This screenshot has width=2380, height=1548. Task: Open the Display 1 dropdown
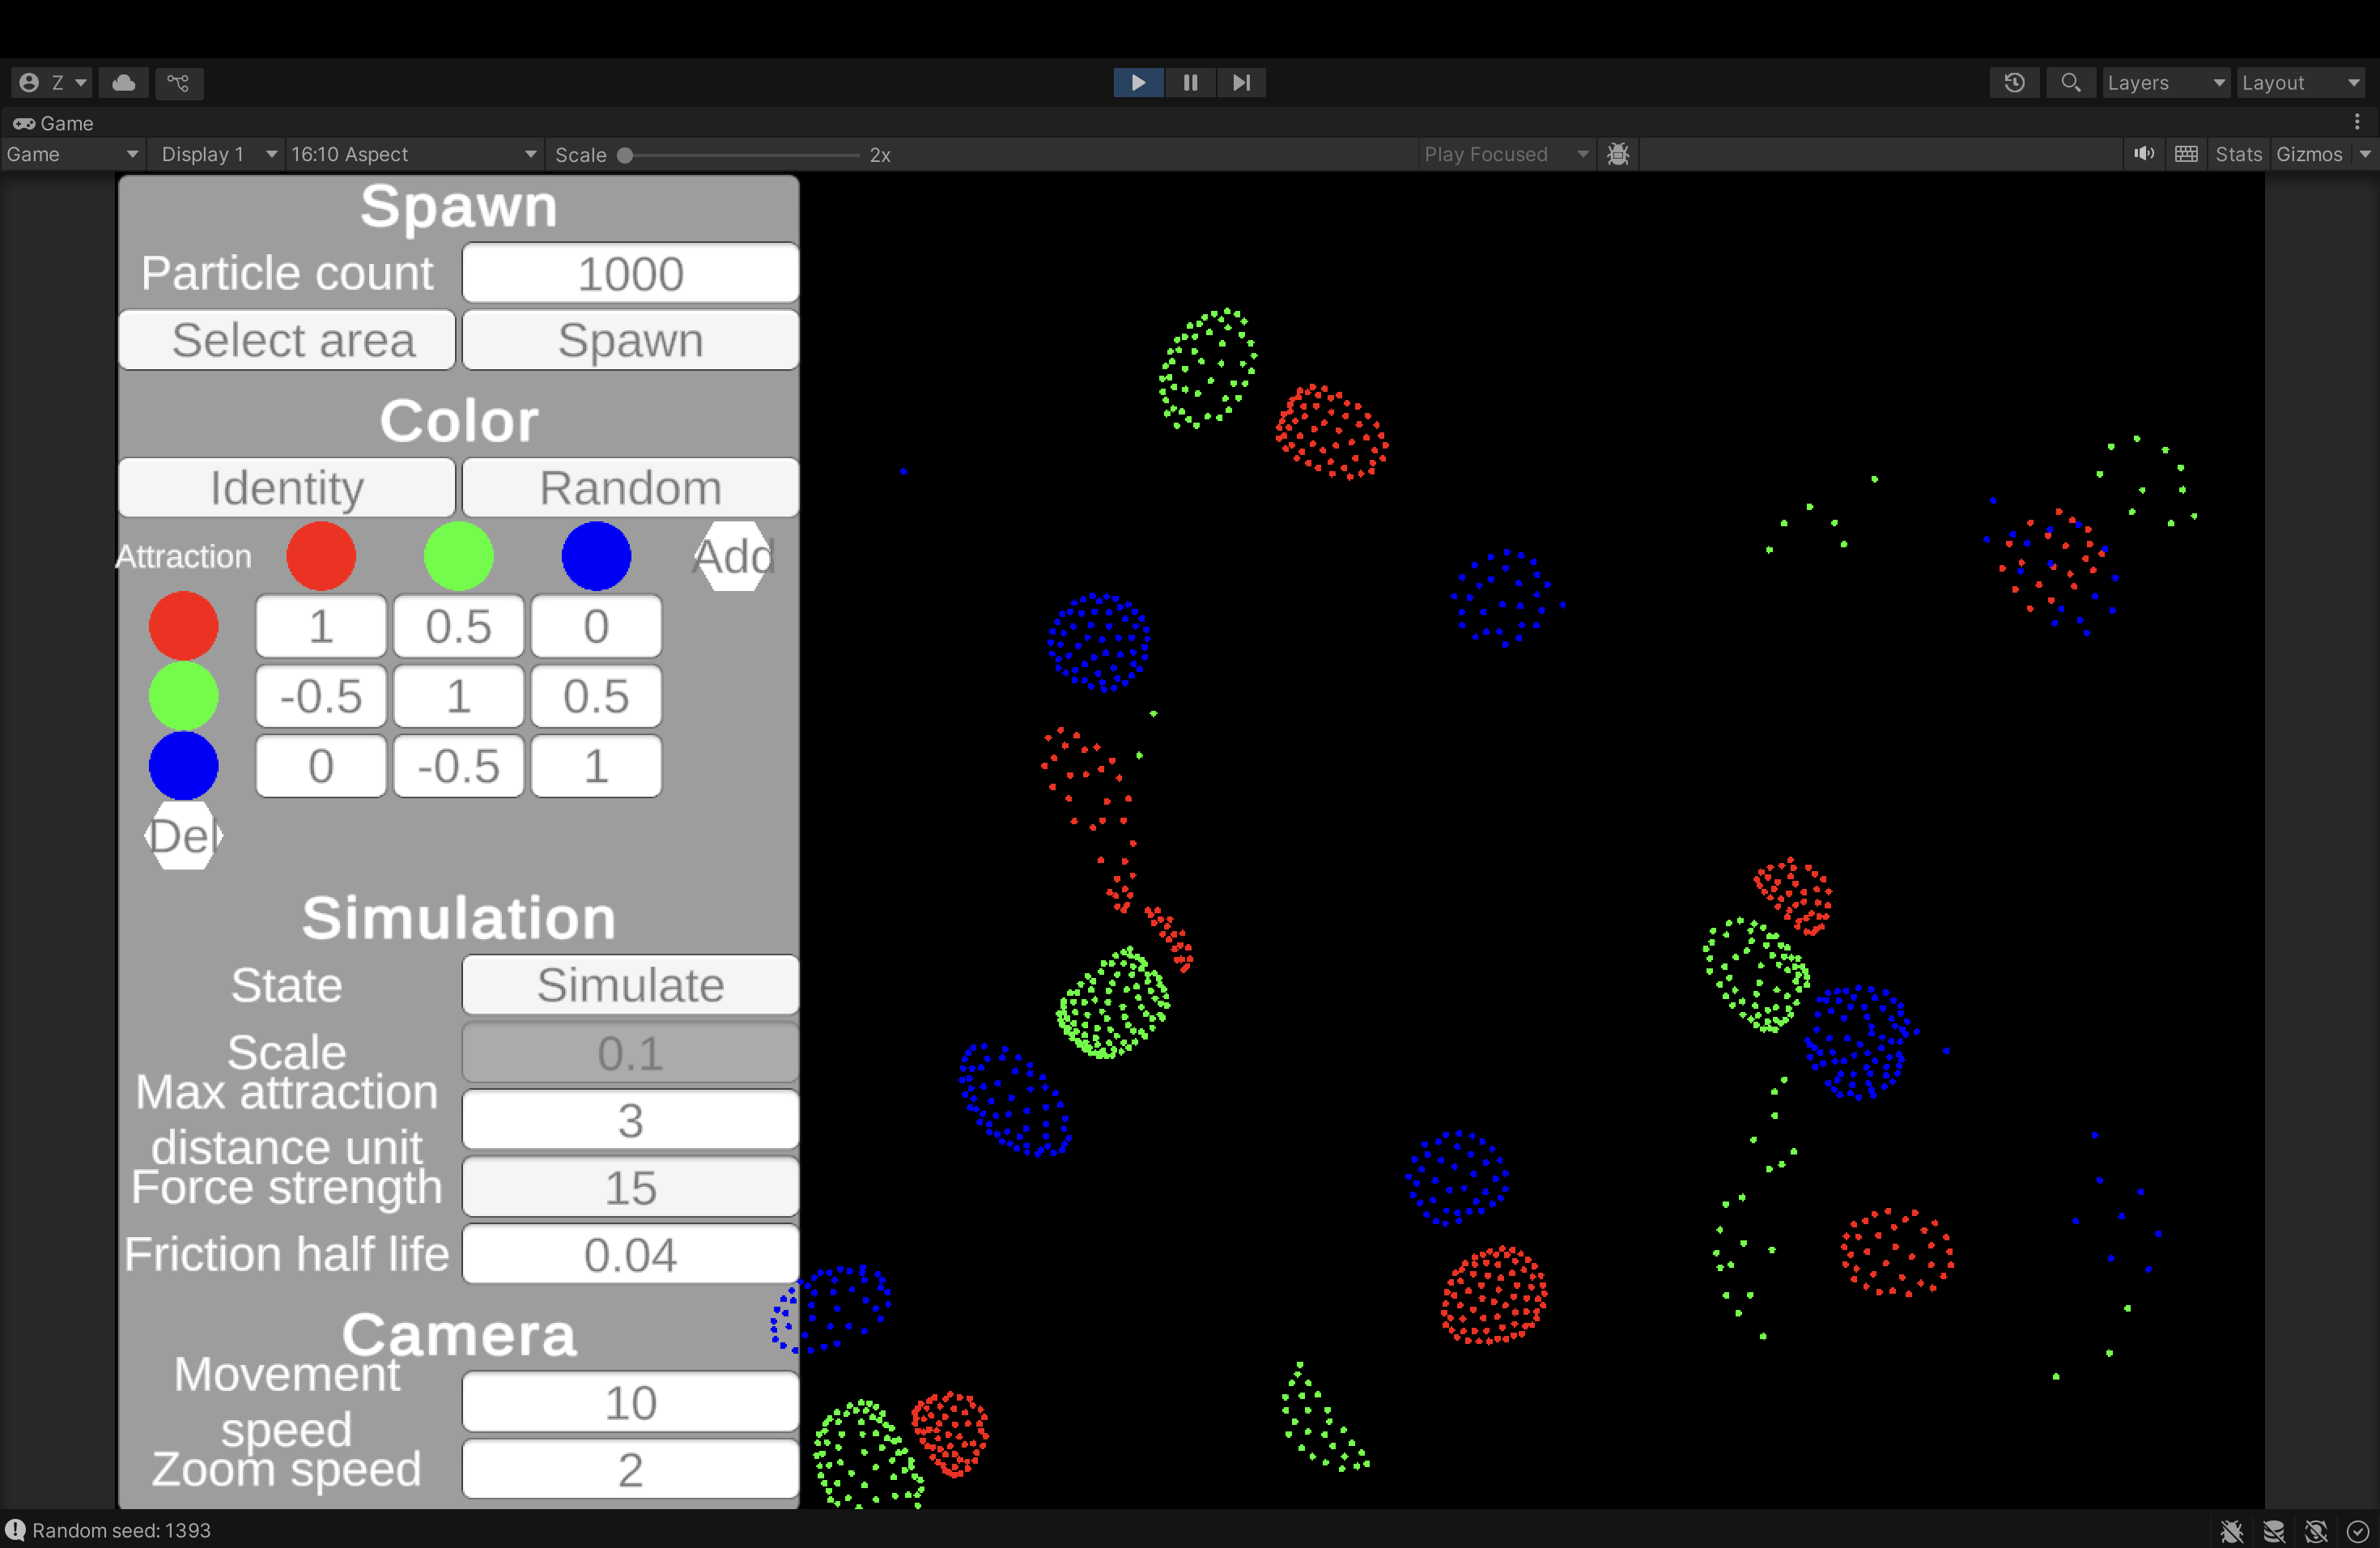coord(216,154)
